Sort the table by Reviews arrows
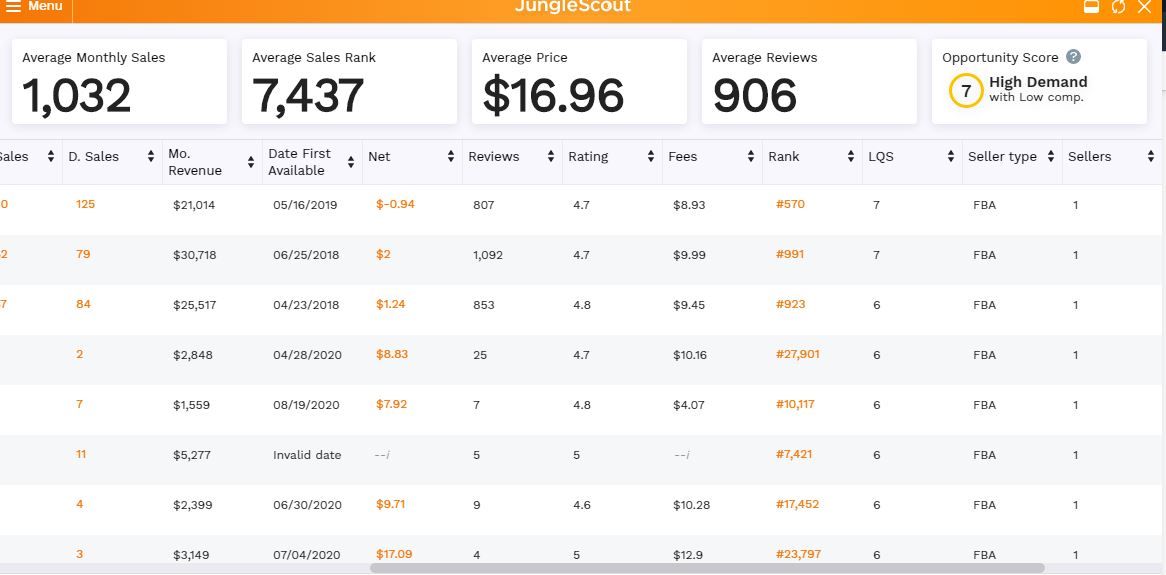The width and height of the screenshot is (1166, 575). point(551,157)
